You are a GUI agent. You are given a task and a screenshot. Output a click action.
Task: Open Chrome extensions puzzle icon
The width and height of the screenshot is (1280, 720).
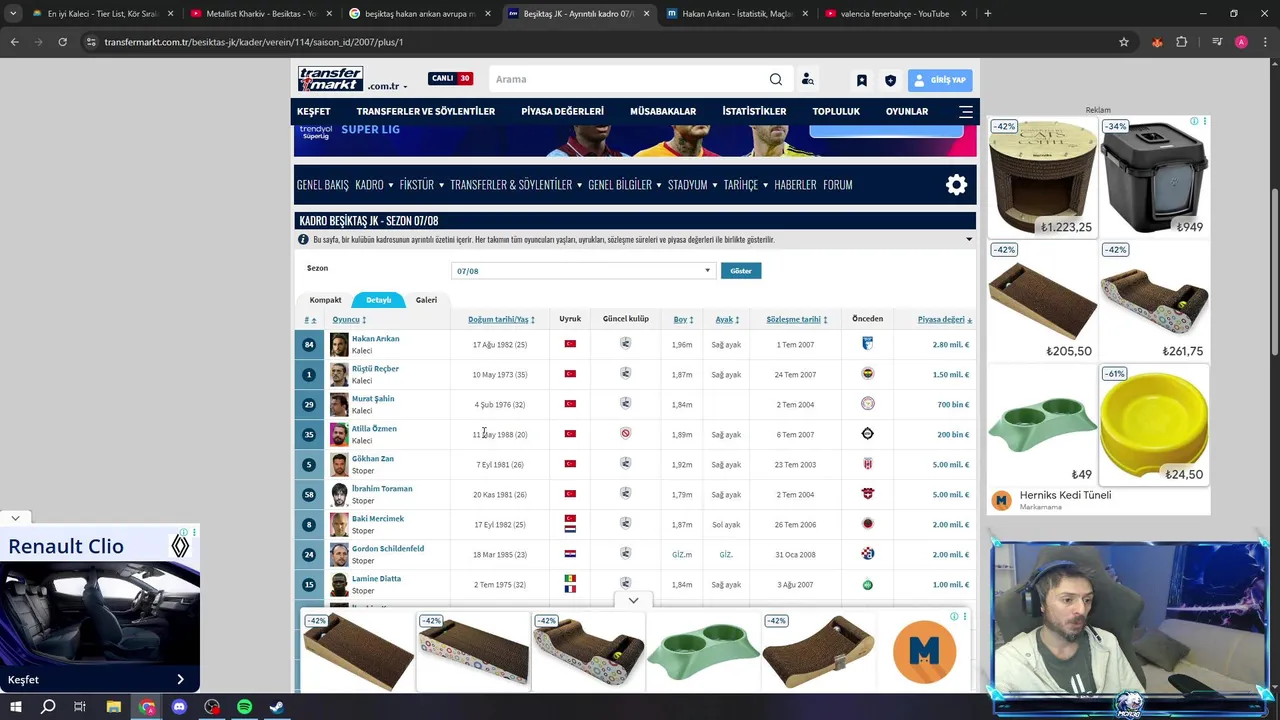1182,42
